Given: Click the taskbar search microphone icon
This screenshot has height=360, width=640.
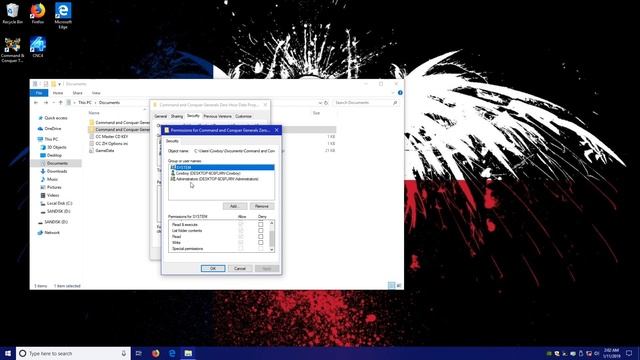Looking at the screenshot, I should (124, 353).
